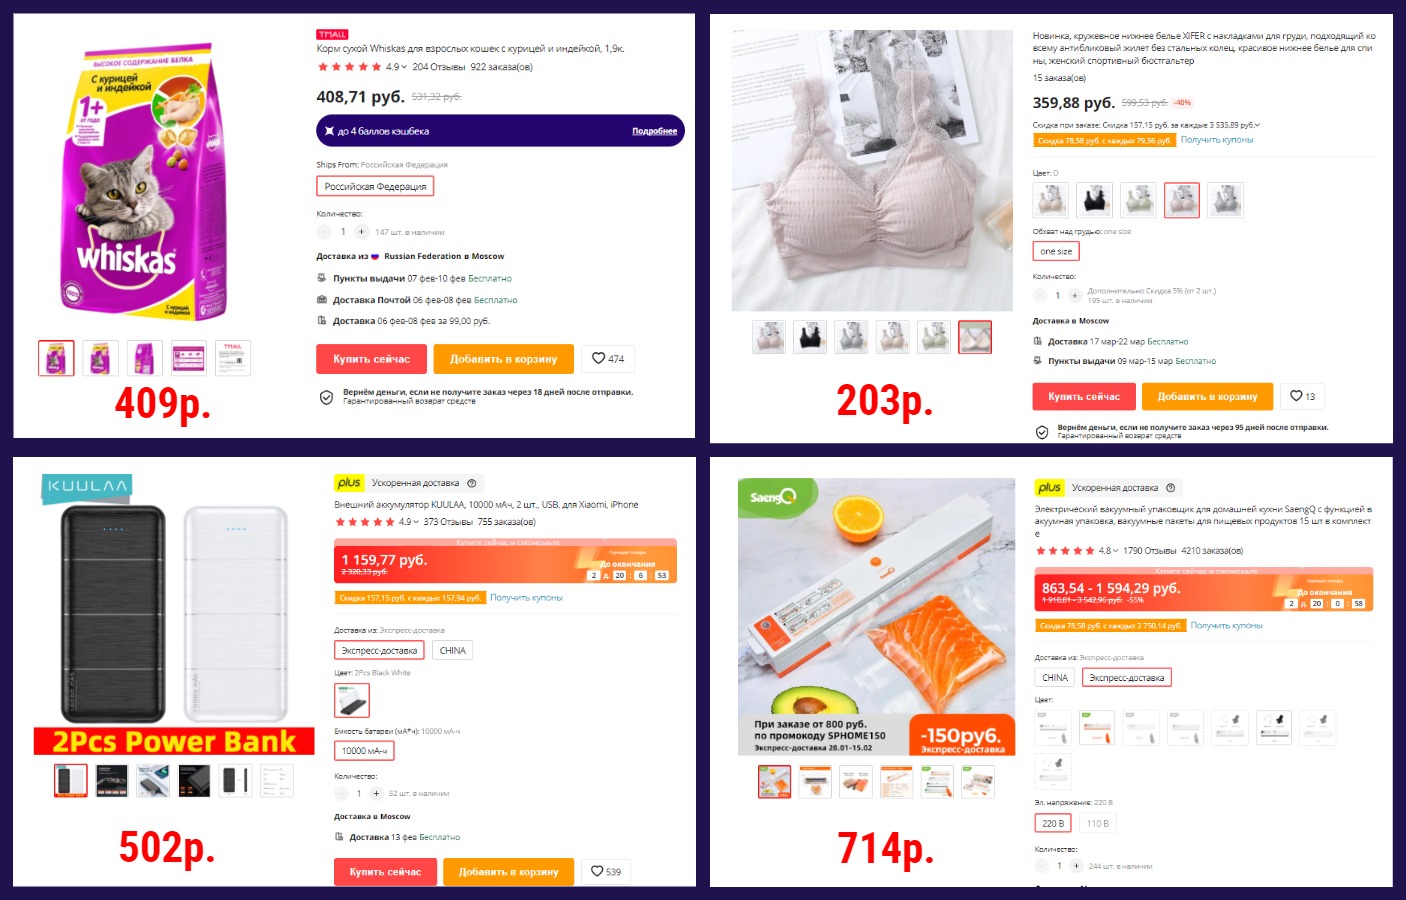Select the 220 В voltage option
Image resolution: width=1406 pixels, height=900 pixels.
(x=1053, y=823)
